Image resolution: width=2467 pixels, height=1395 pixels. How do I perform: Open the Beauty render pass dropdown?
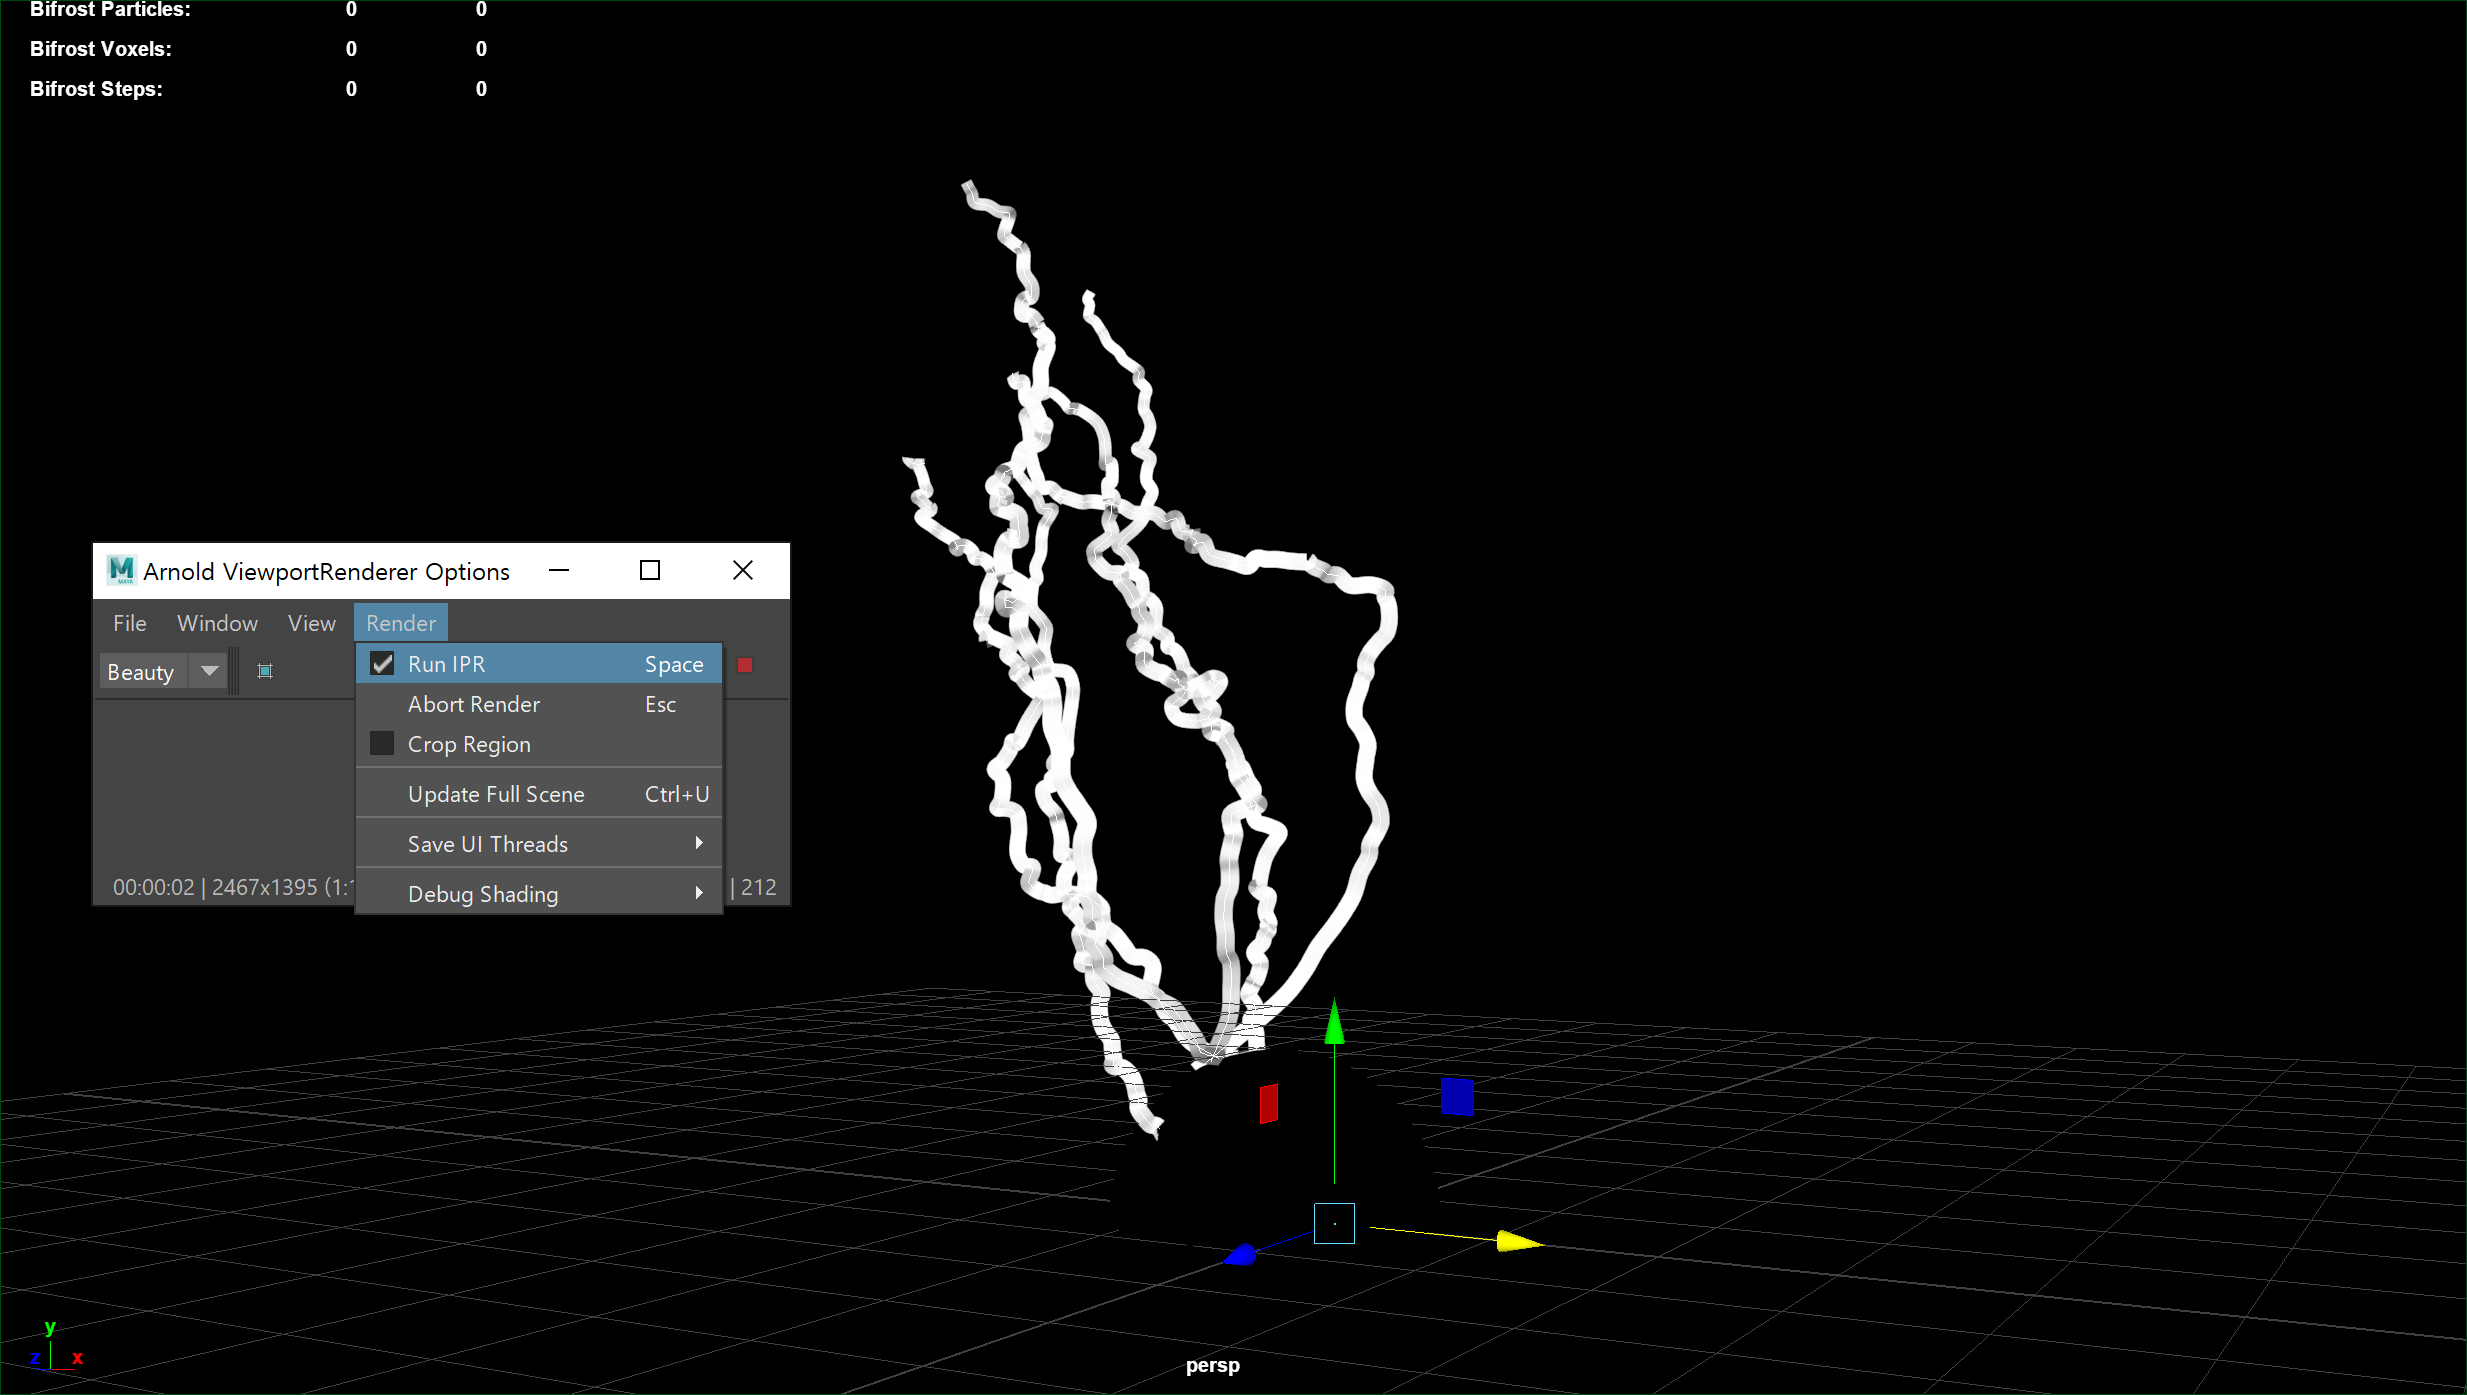[x=209, y=670]
